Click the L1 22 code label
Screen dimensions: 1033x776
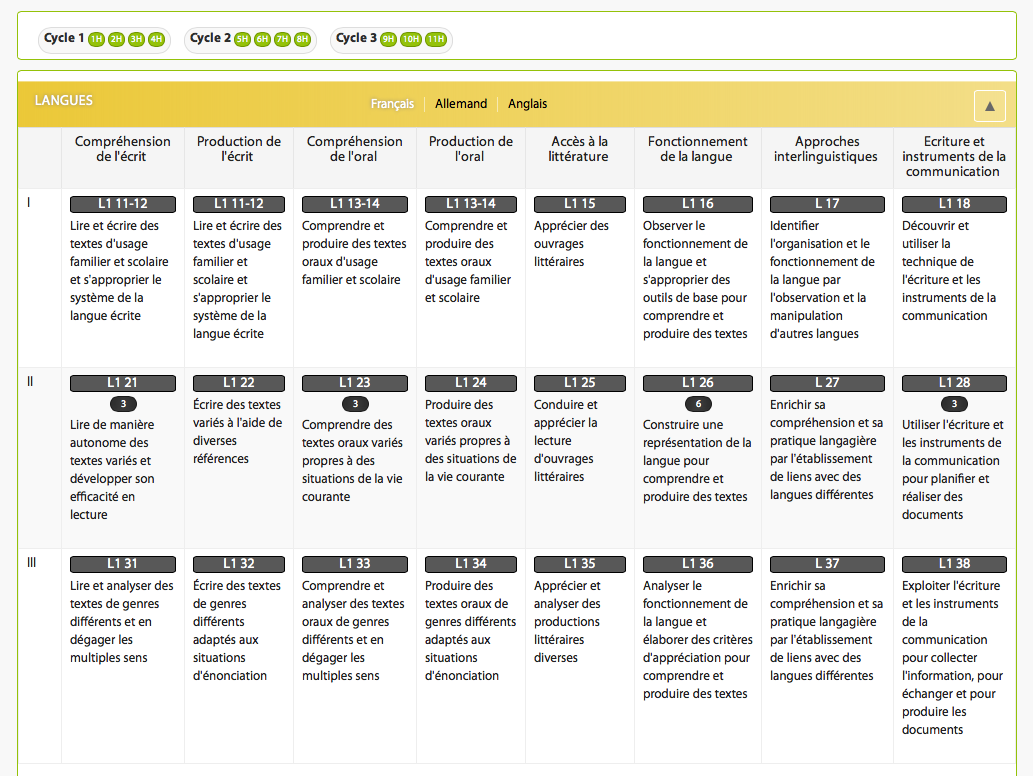coord(238,383)
